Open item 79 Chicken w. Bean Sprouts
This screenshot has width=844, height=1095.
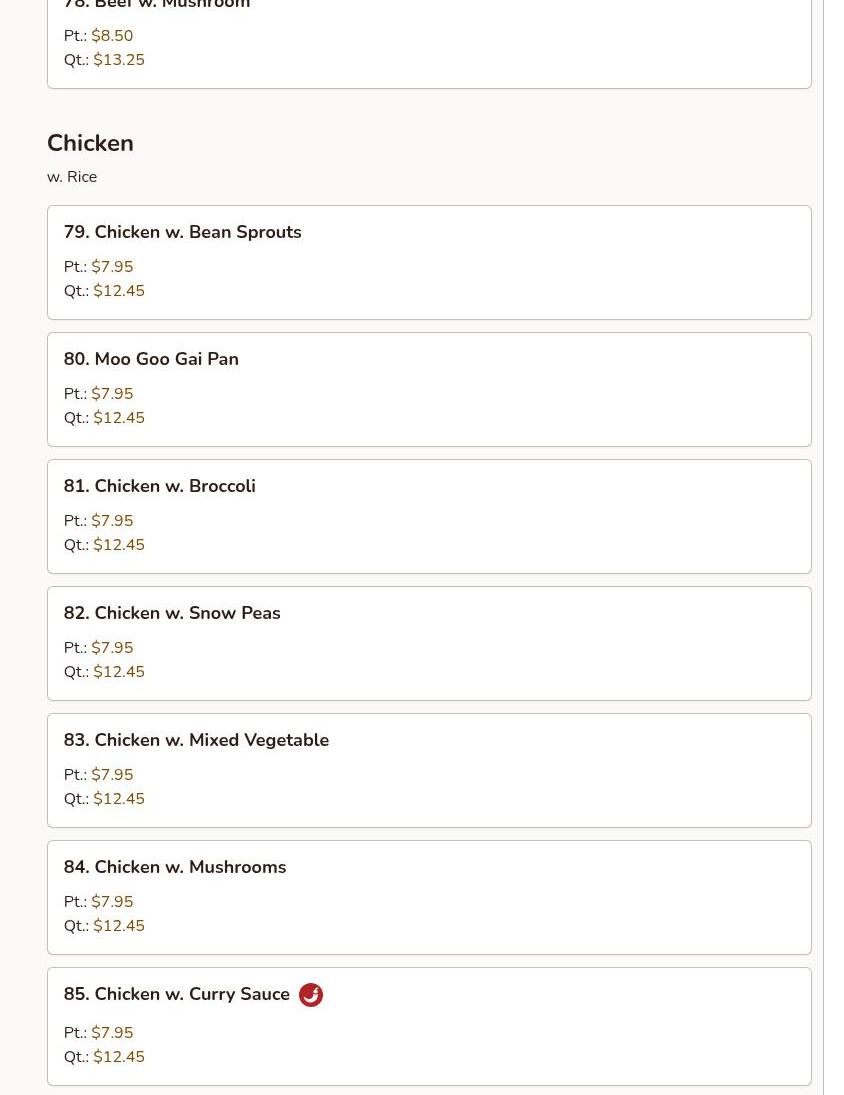tap(182, 232)
